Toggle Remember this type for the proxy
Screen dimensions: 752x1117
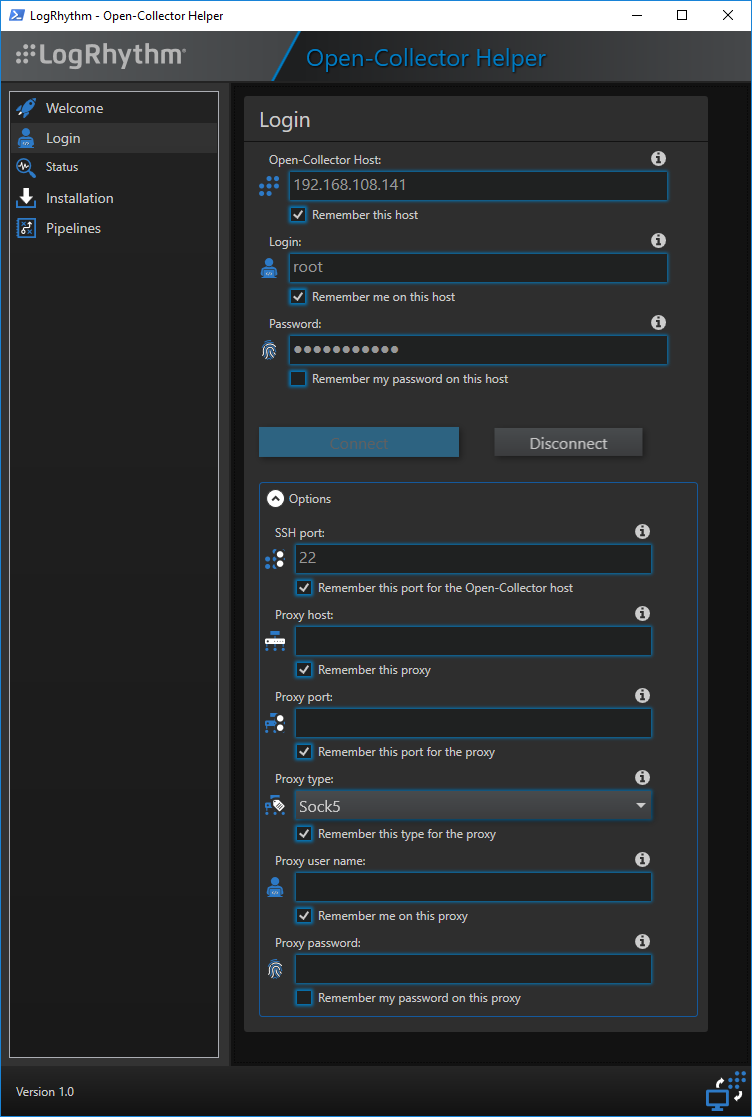point(304,833)
